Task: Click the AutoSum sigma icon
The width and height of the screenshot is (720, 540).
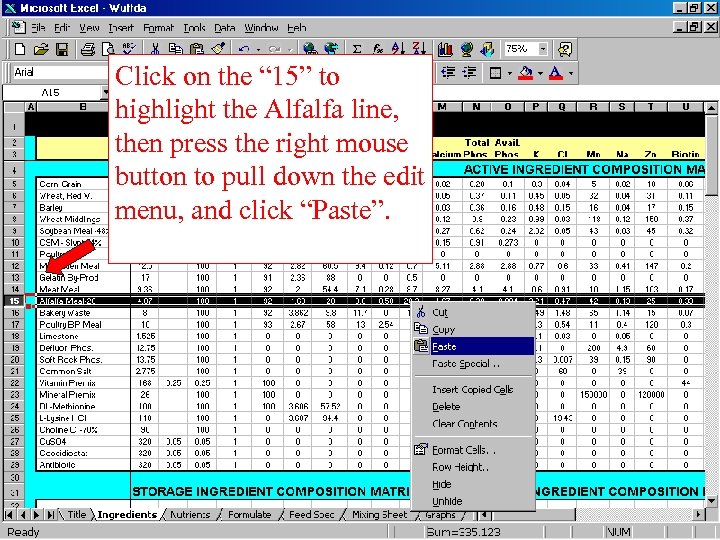Action: click(x=356, y=49)
